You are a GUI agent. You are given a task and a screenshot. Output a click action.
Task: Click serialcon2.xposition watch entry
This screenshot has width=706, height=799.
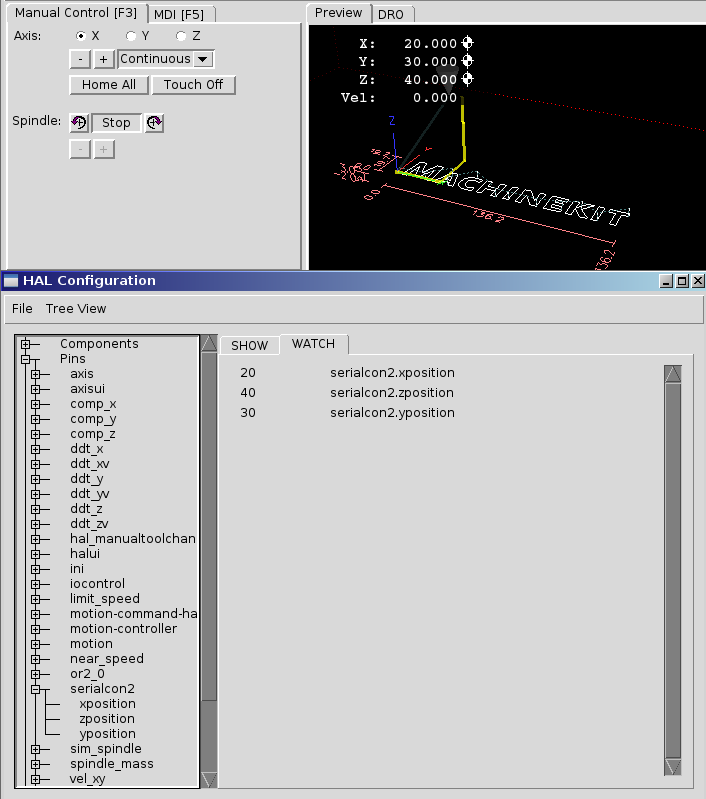(x=392, y=373)
